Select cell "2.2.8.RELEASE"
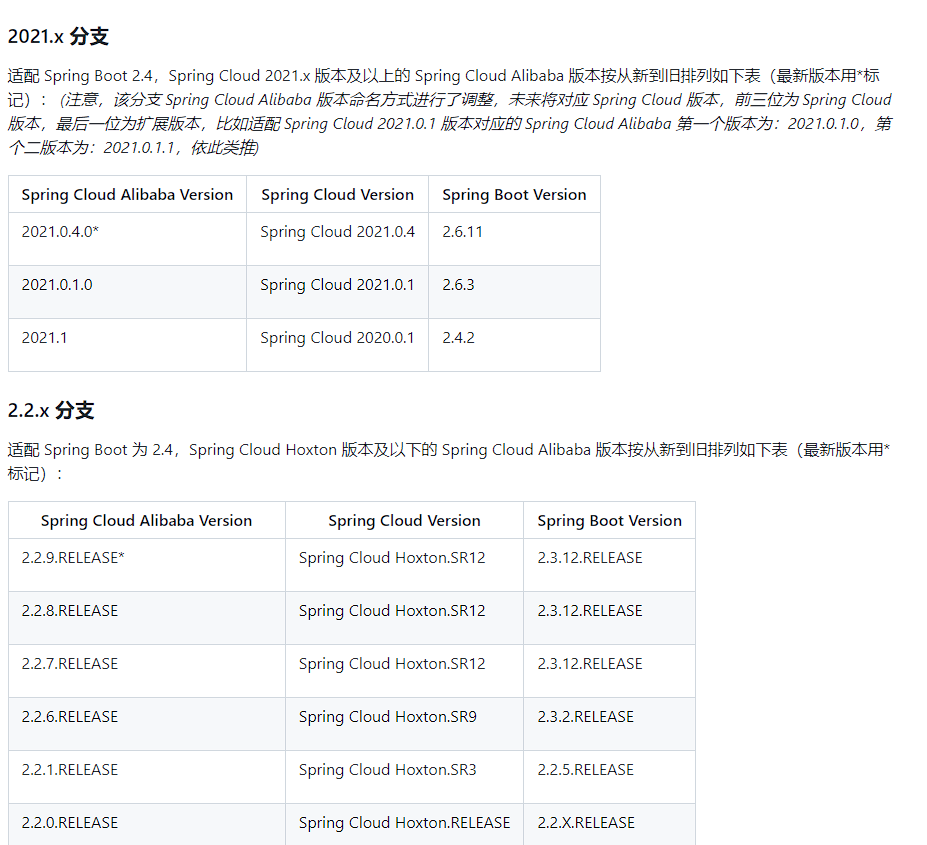The image size is (927, 845). tap(147, 618)
